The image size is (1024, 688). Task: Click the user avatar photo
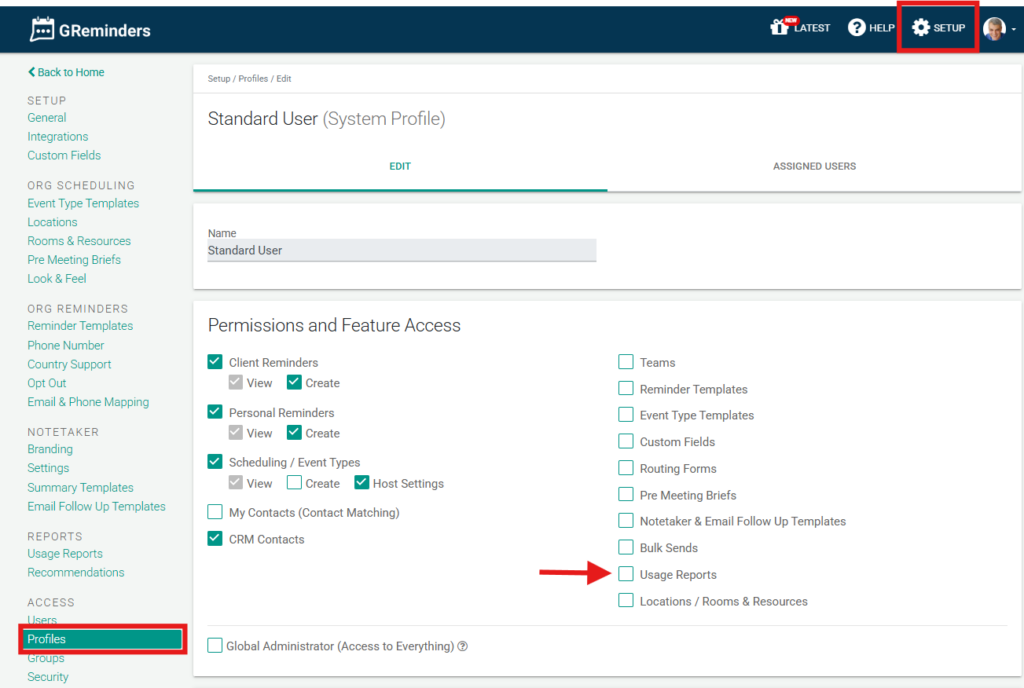(x=994, y=29)
